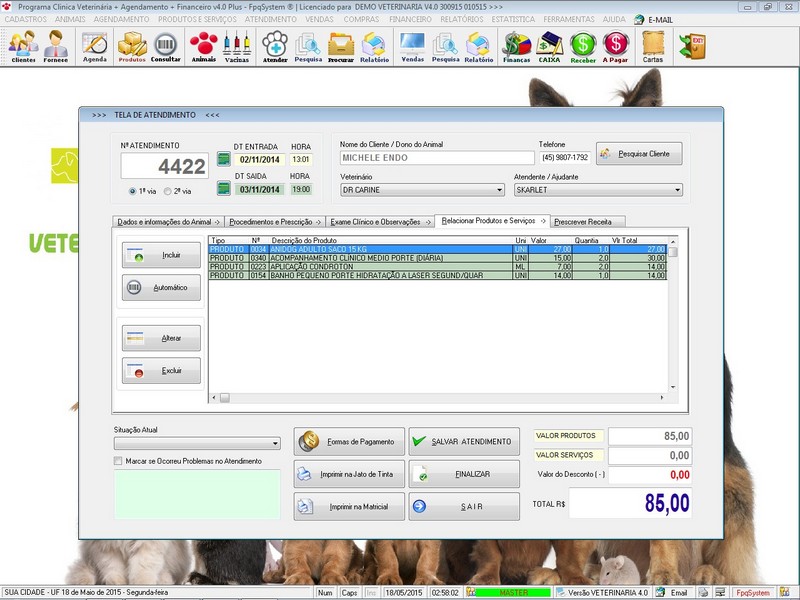Image resolution: width=800 pixels, height=600 pixels.
Task: Open the Clientes toolbar icon
Action: (x=23, y=46)
